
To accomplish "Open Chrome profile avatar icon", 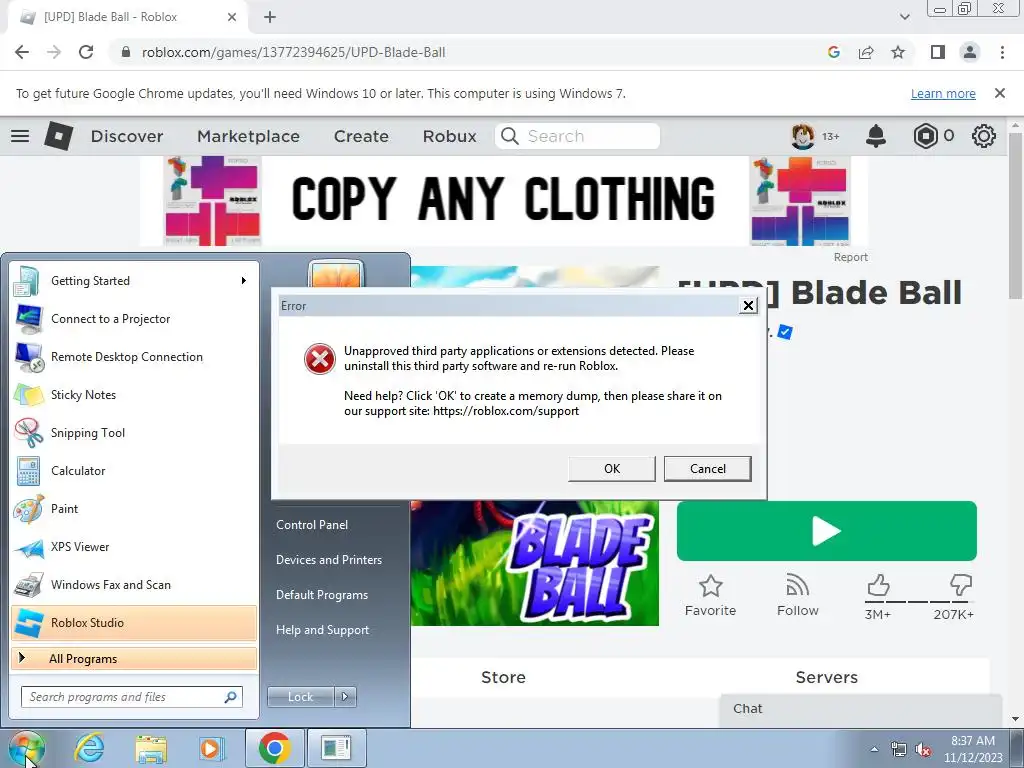I will [x=970, y=52].
